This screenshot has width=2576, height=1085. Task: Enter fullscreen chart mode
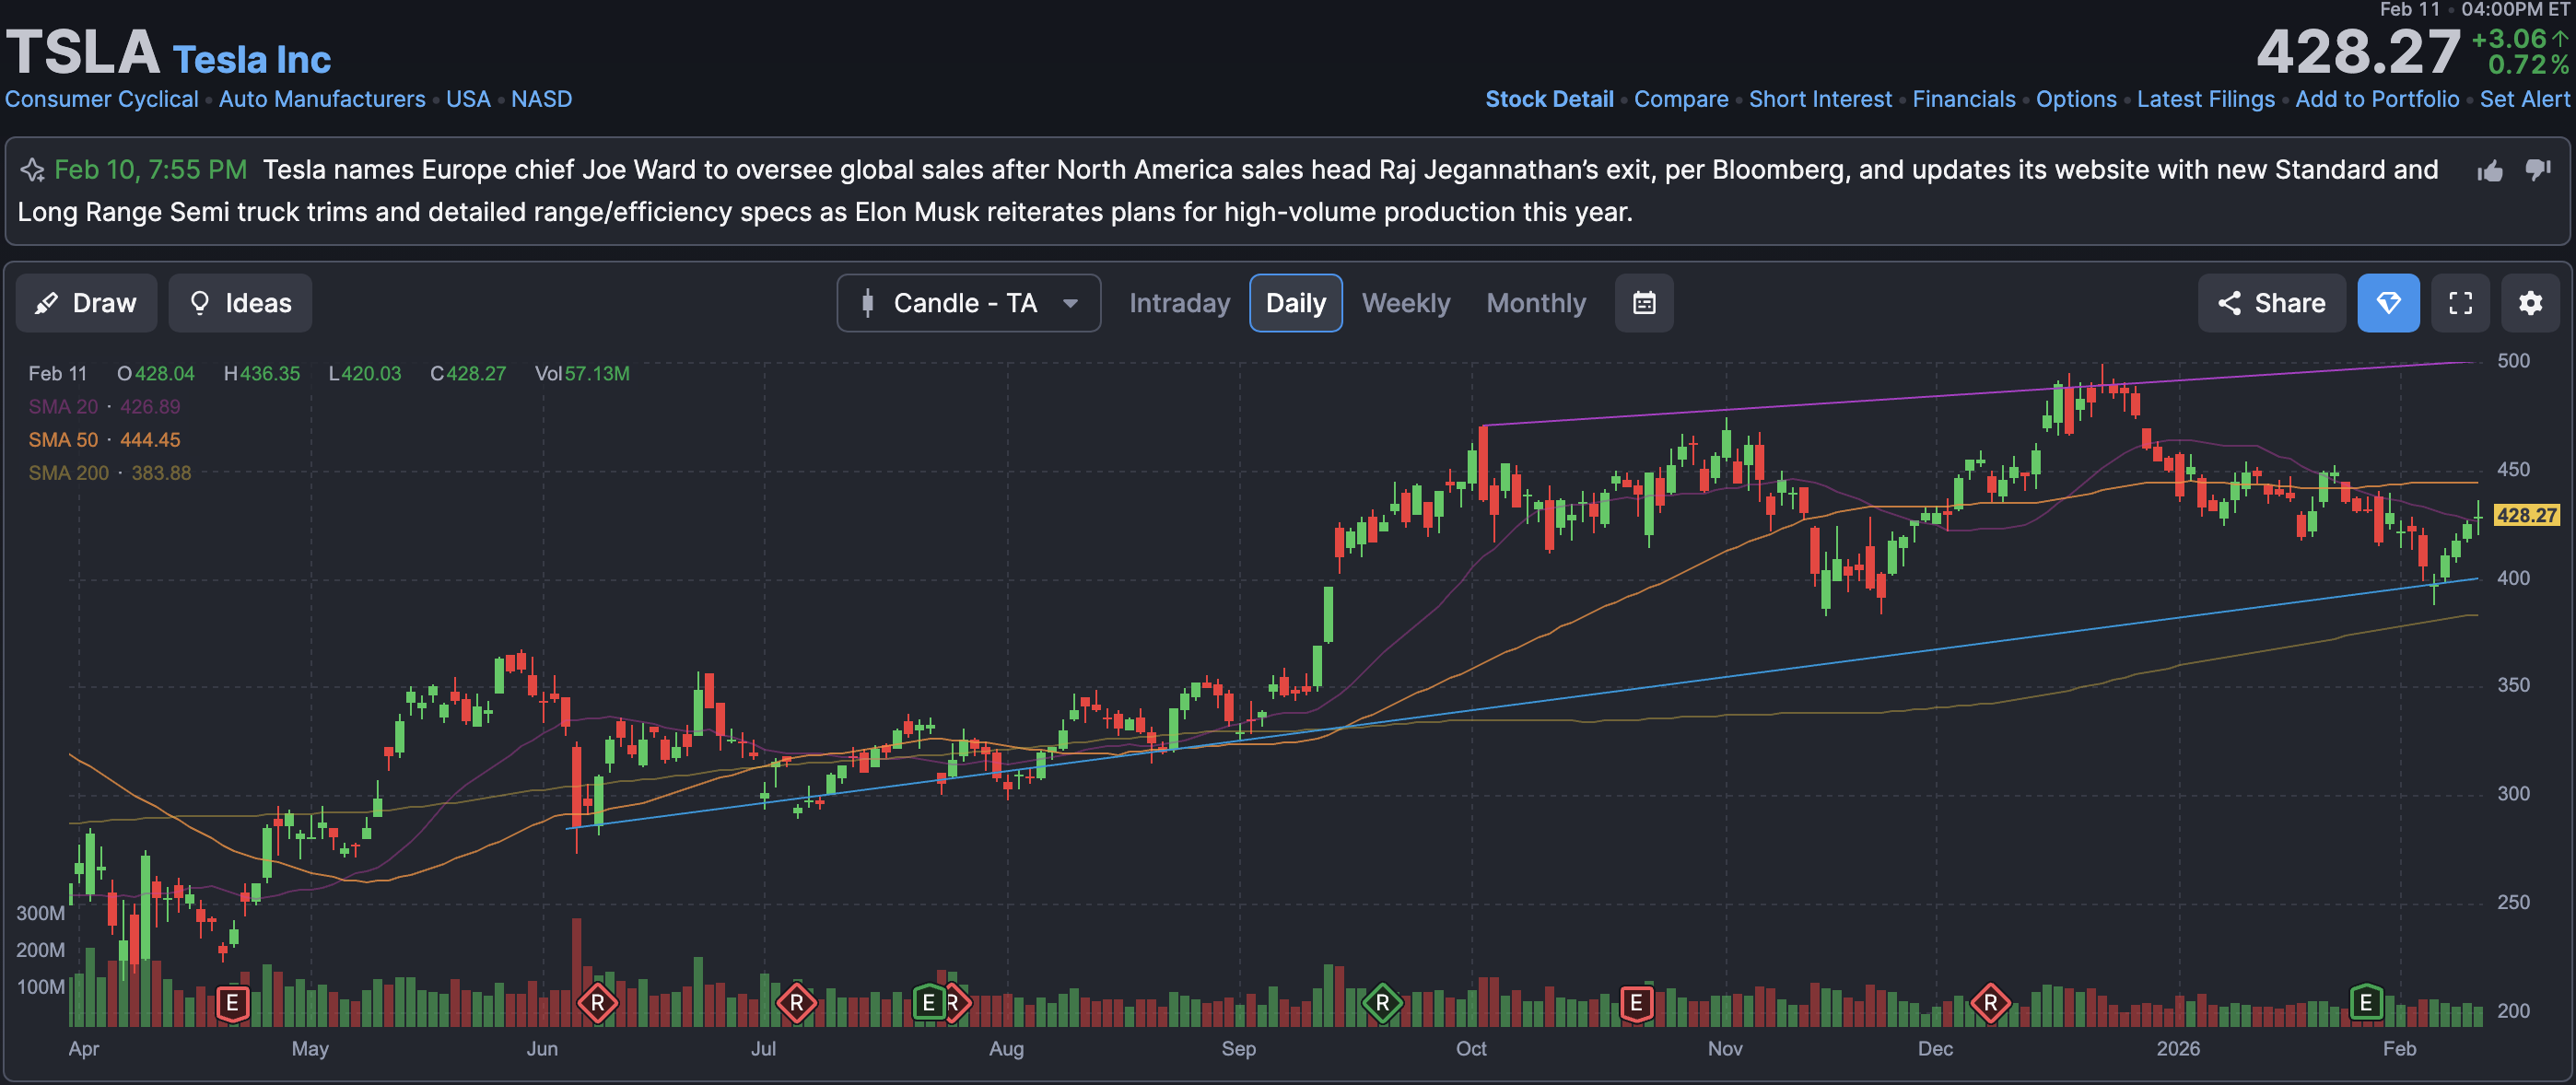click(x=2460, y=303)
